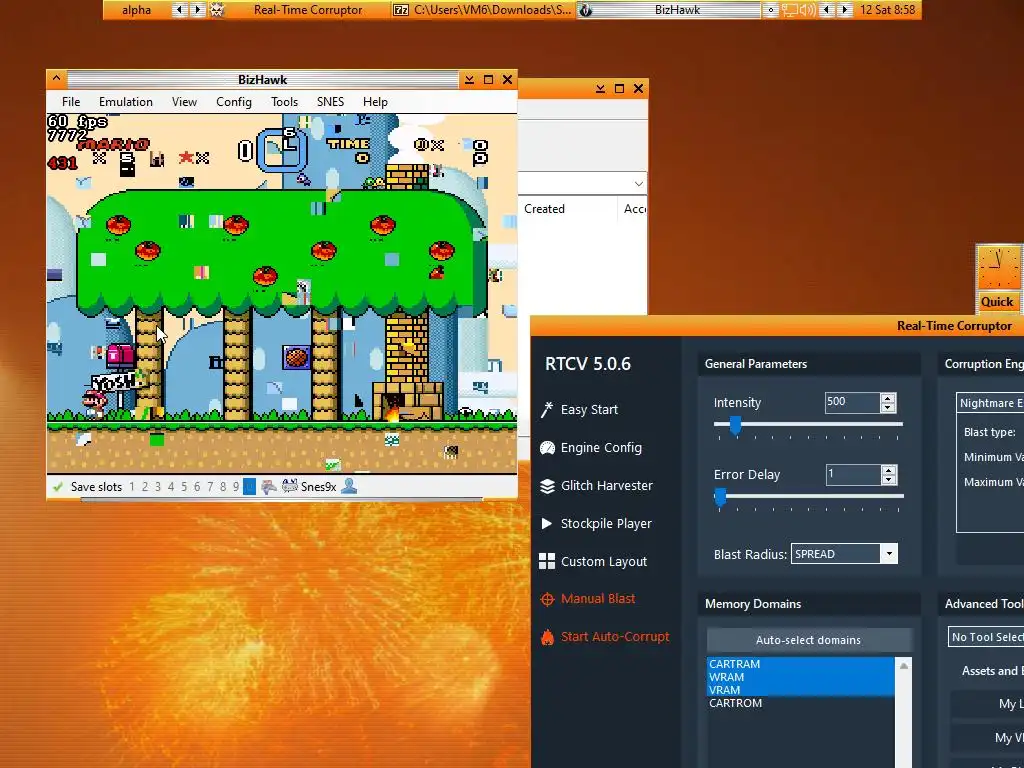
Task: Click the Memory Domains scrollbar up arrow
Action: [904, 666]
